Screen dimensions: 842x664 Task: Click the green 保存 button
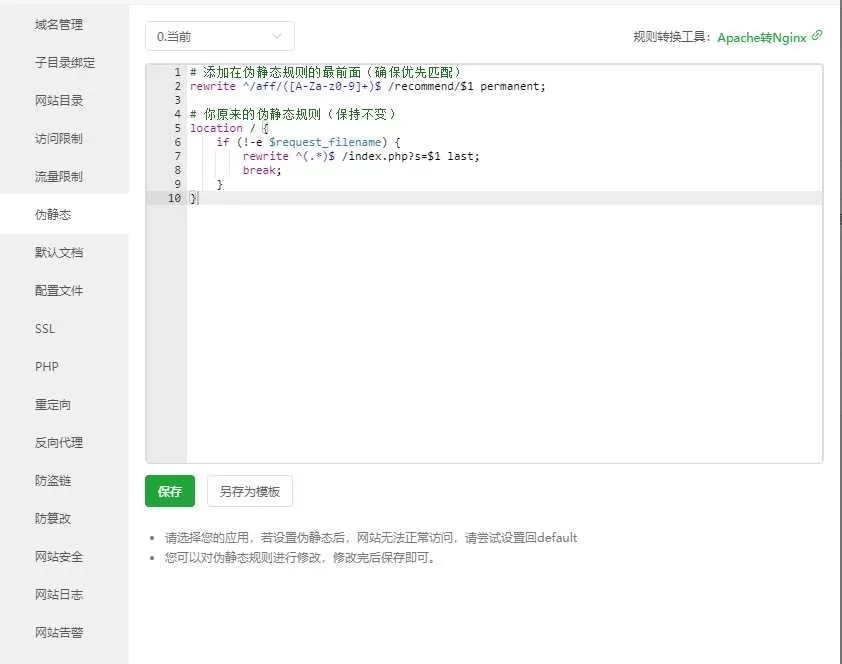(170, 491)
